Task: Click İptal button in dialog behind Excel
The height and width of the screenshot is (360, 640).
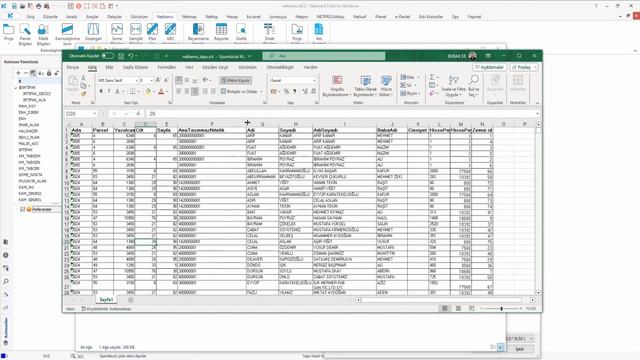Action: 520,349
